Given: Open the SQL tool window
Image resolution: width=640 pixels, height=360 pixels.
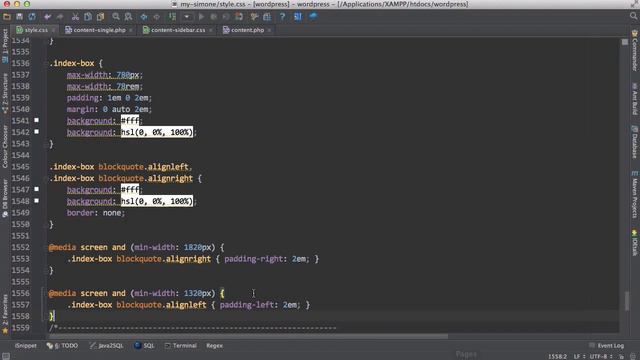Looking at the screenshot, I should pyautogui.click(x=144, y=346).
